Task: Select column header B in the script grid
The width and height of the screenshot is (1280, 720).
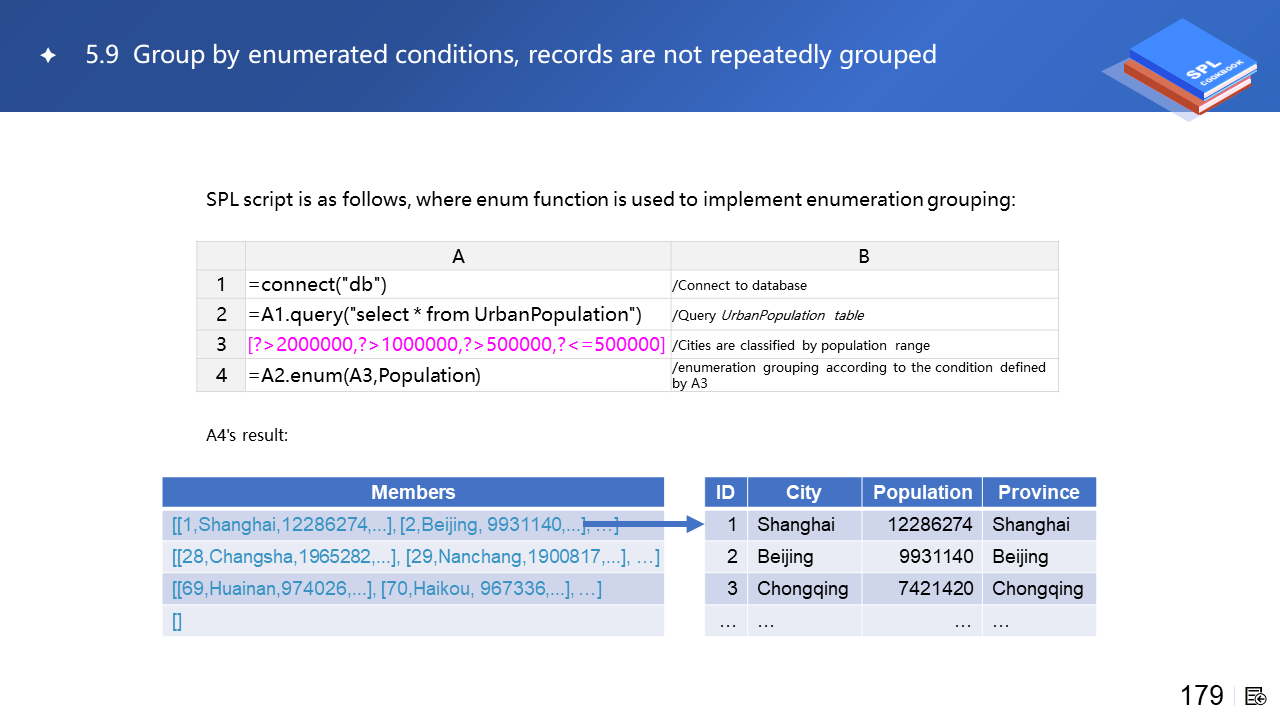Action: (864, 256)
